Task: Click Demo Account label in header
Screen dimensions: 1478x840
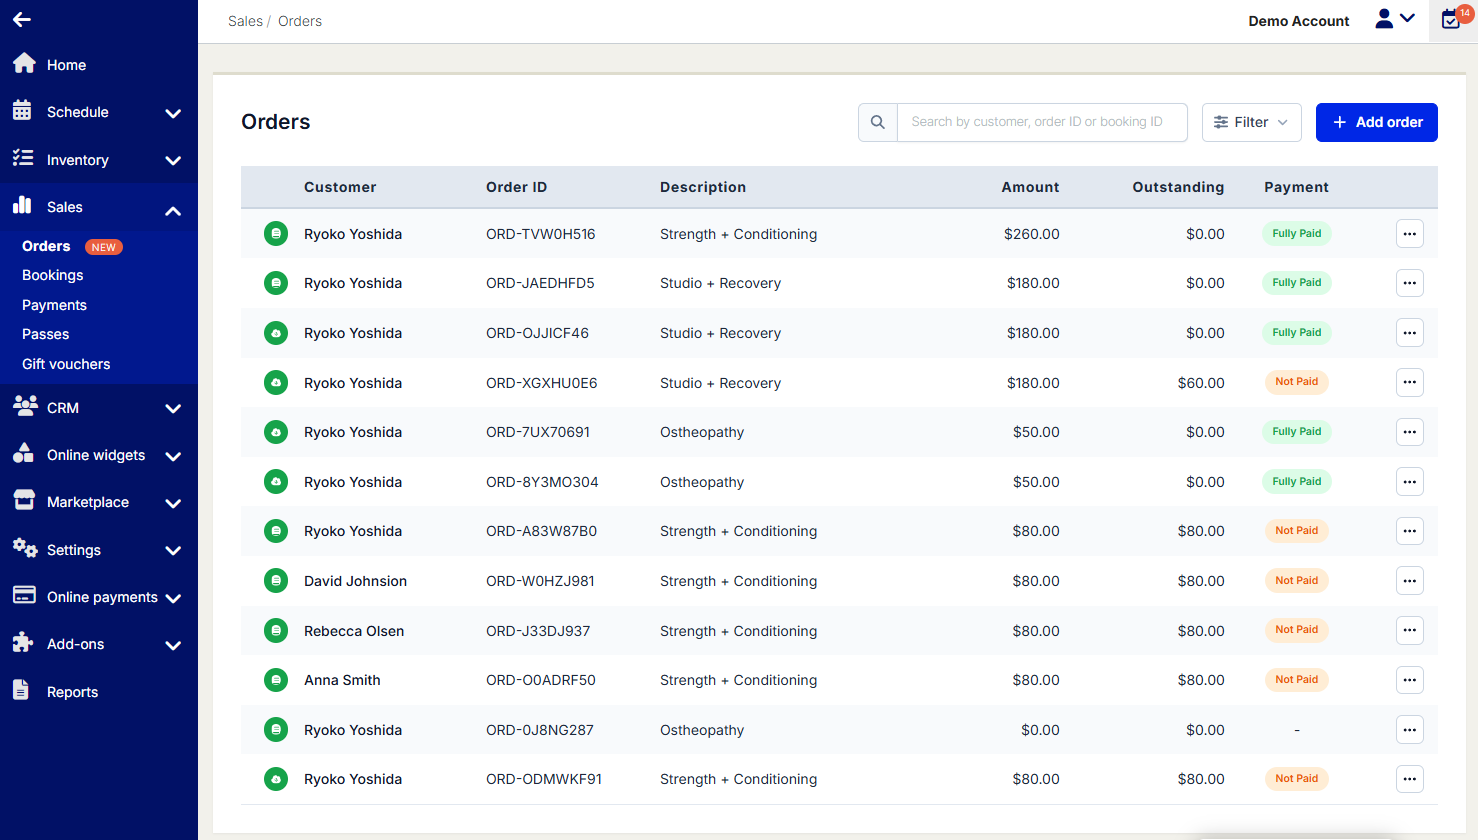Action: pyautogui.click(x=1299, y=21)
